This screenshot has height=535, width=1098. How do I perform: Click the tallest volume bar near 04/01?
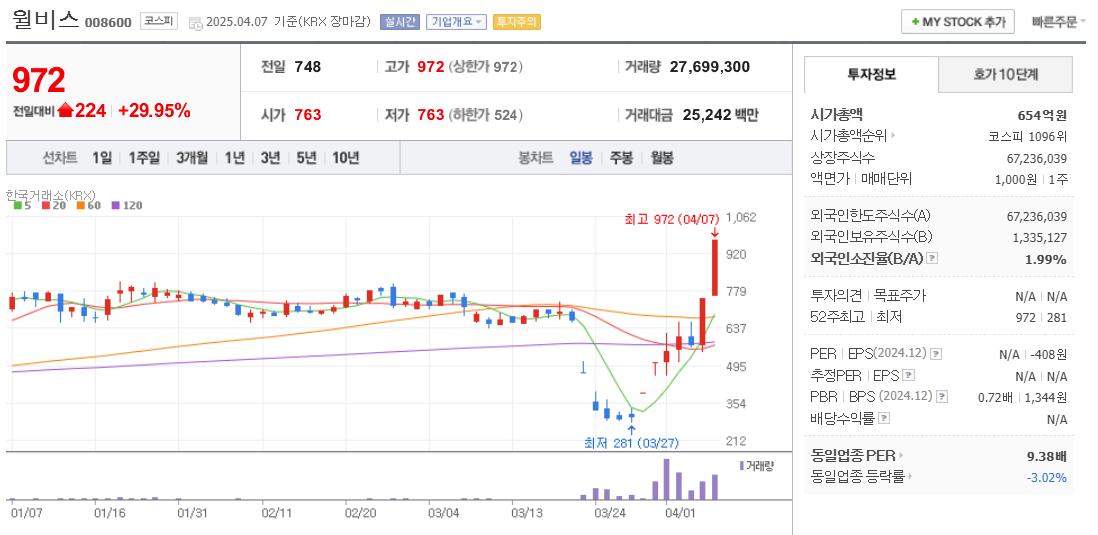click(667, 479)
